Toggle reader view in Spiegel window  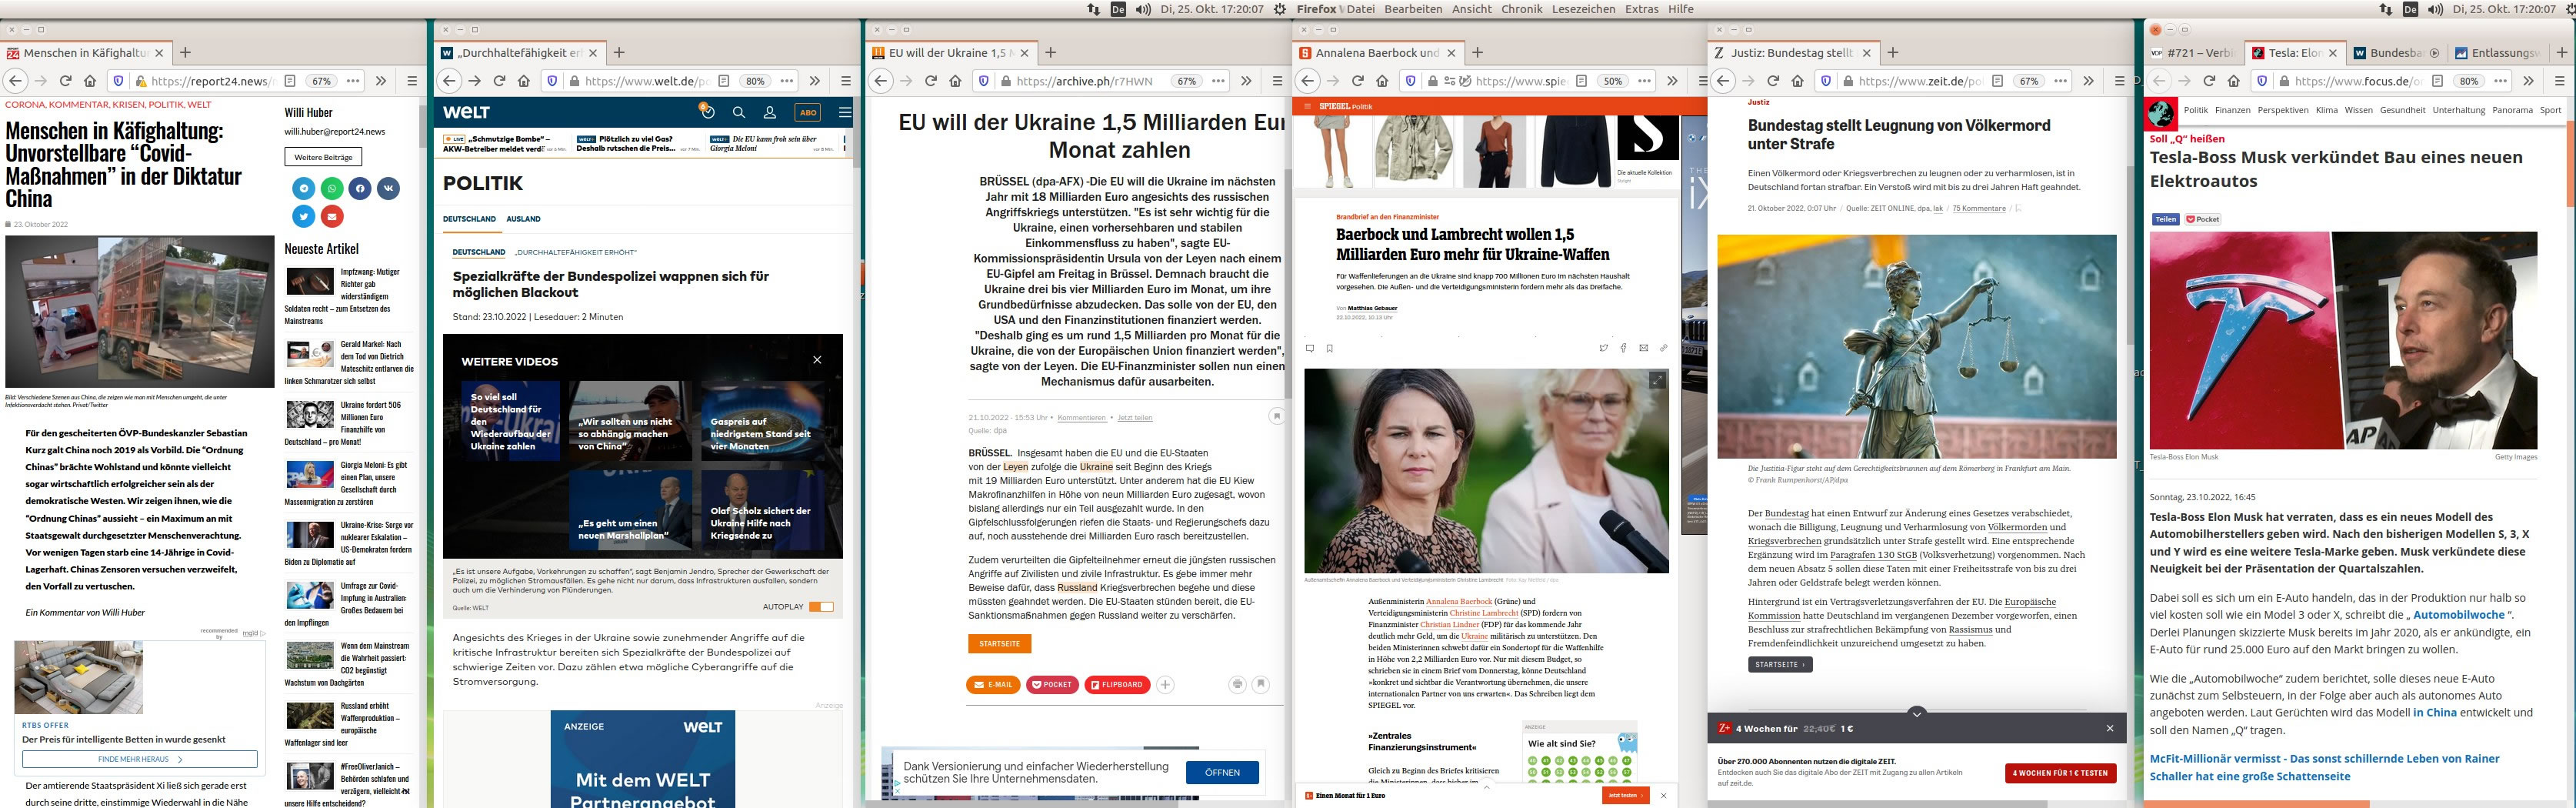[1582, 81]
